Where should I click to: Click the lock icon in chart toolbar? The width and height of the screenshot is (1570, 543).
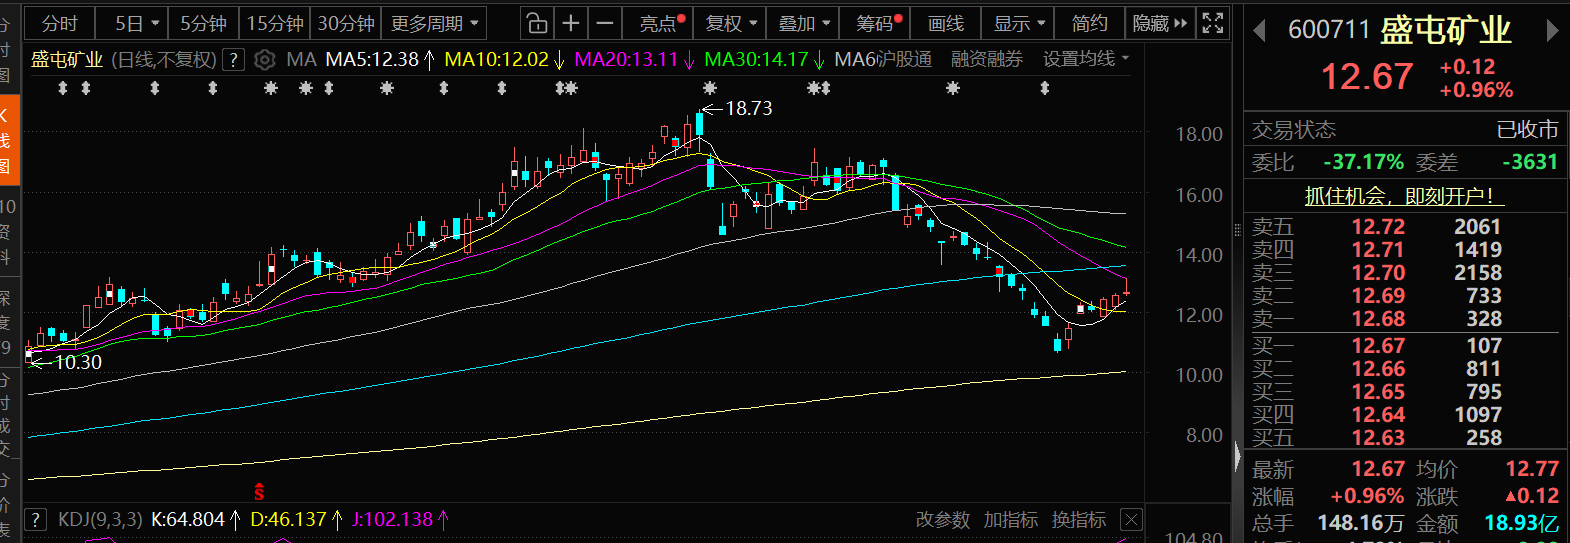coord(537,23)
